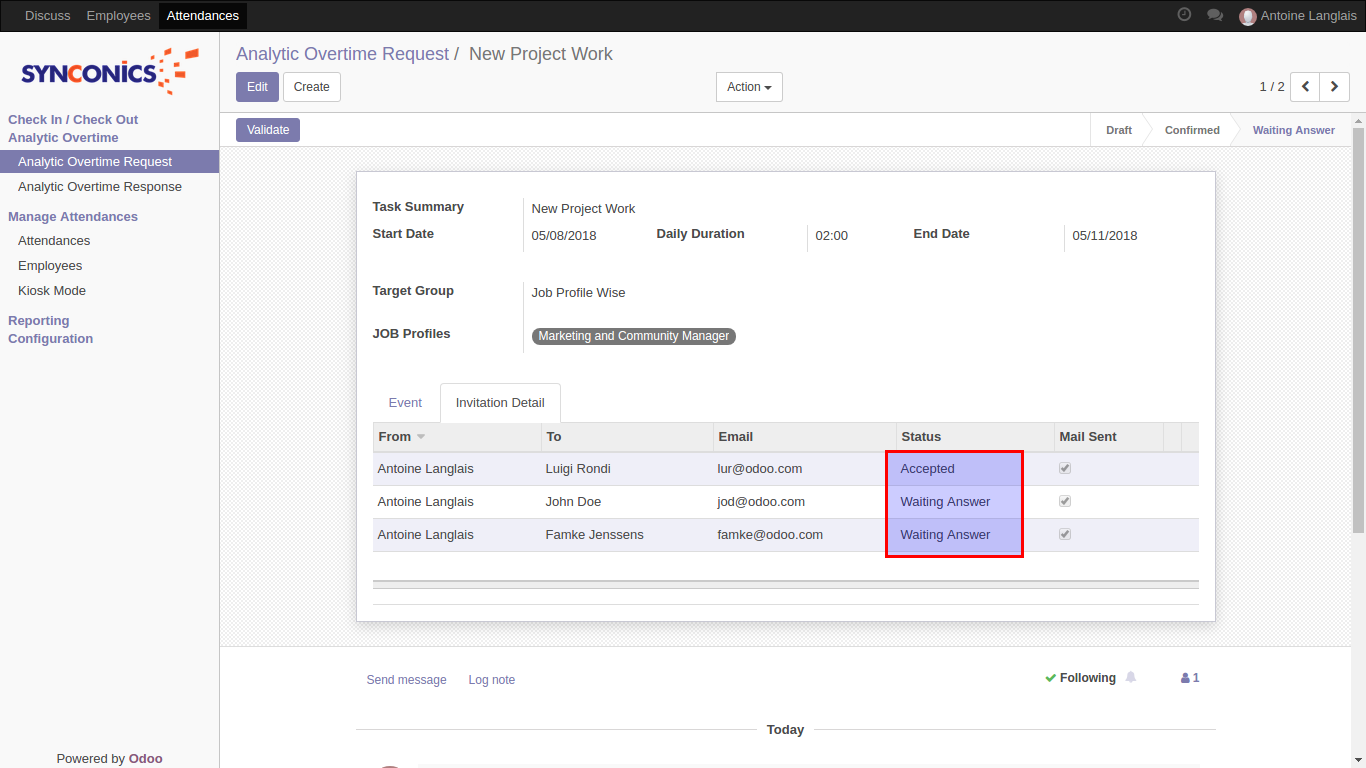Click the Synconics logo
This screenshot has height=768, width=1366.
click(110, 71)
